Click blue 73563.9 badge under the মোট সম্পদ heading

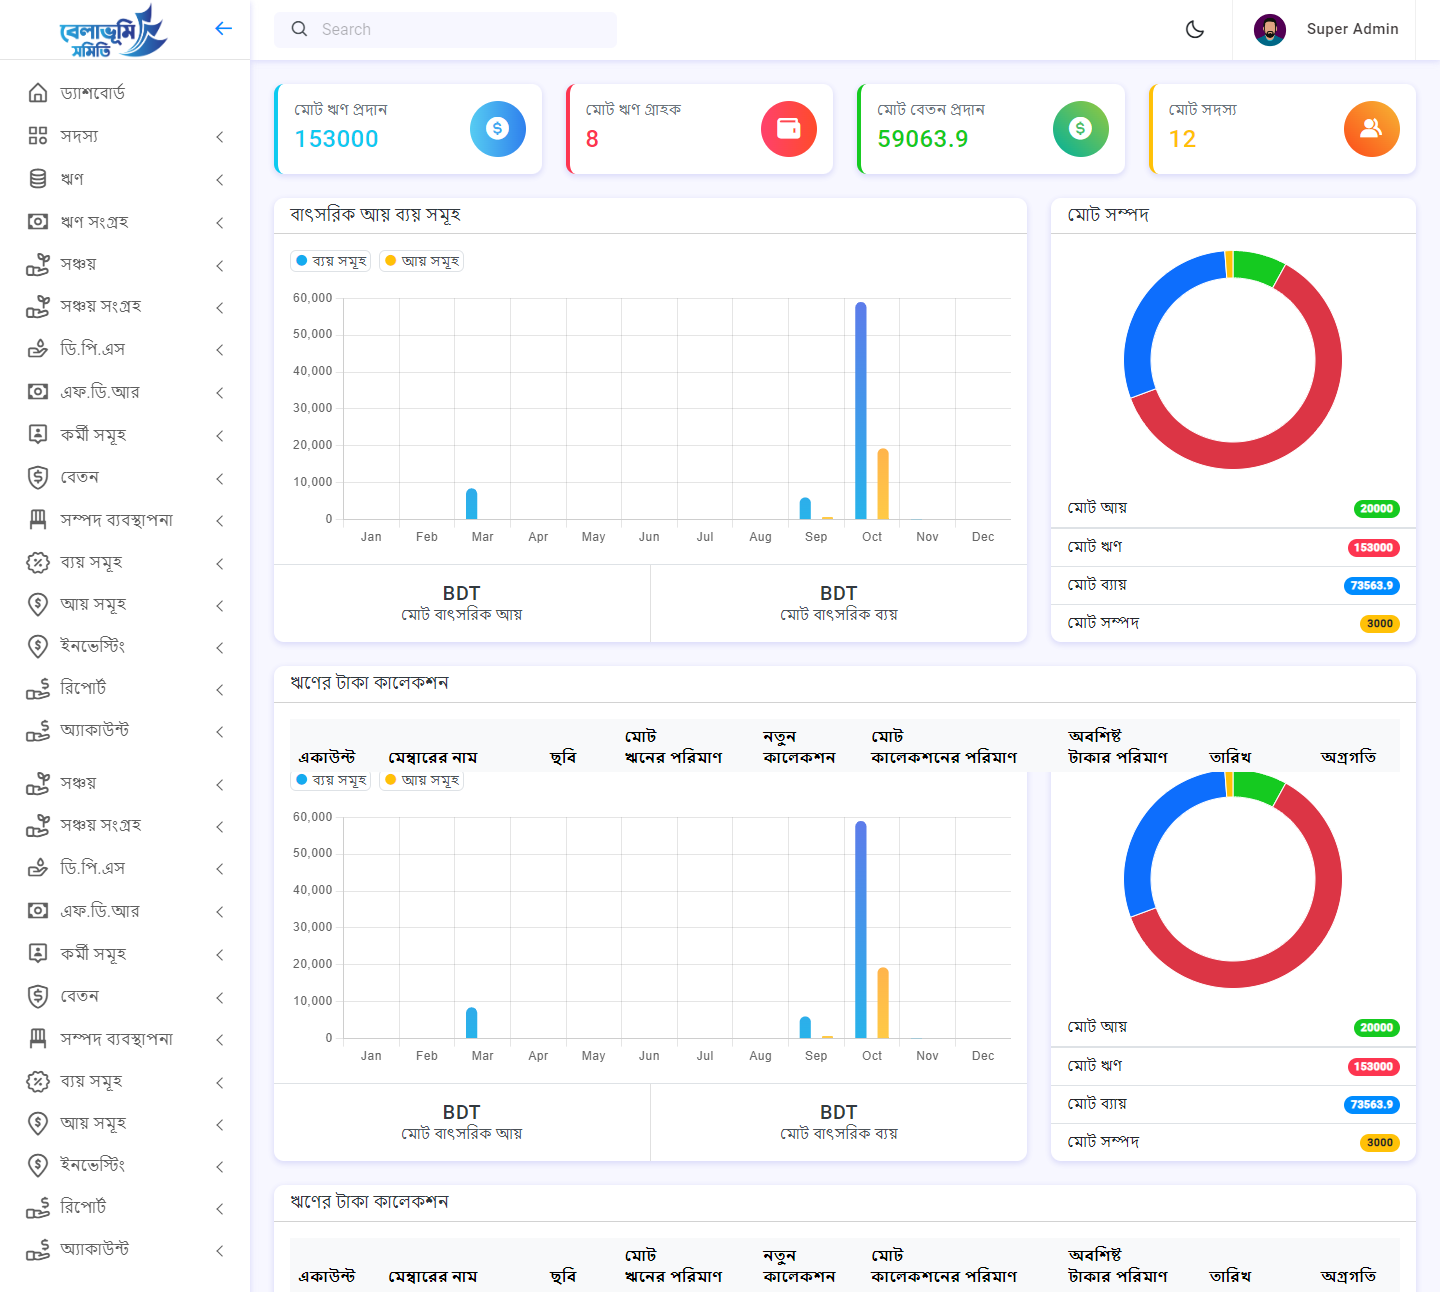point(1371,586)
